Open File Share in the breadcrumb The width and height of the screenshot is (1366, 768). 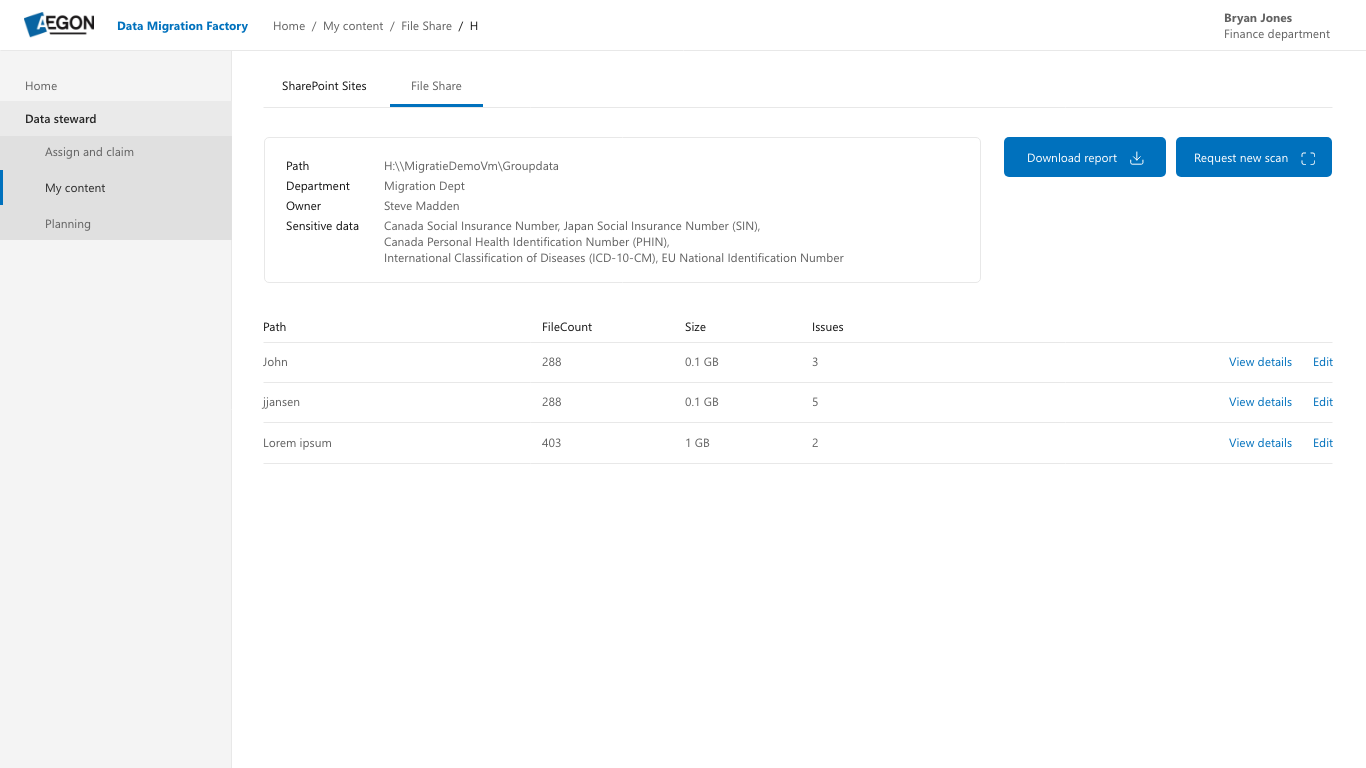pos(426,26)
